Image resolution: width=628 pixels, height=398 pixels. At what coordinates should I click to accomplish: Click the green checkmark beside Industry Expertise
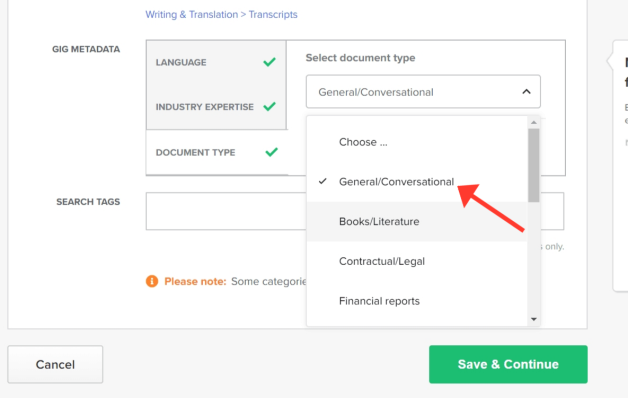tap(269, 107)
